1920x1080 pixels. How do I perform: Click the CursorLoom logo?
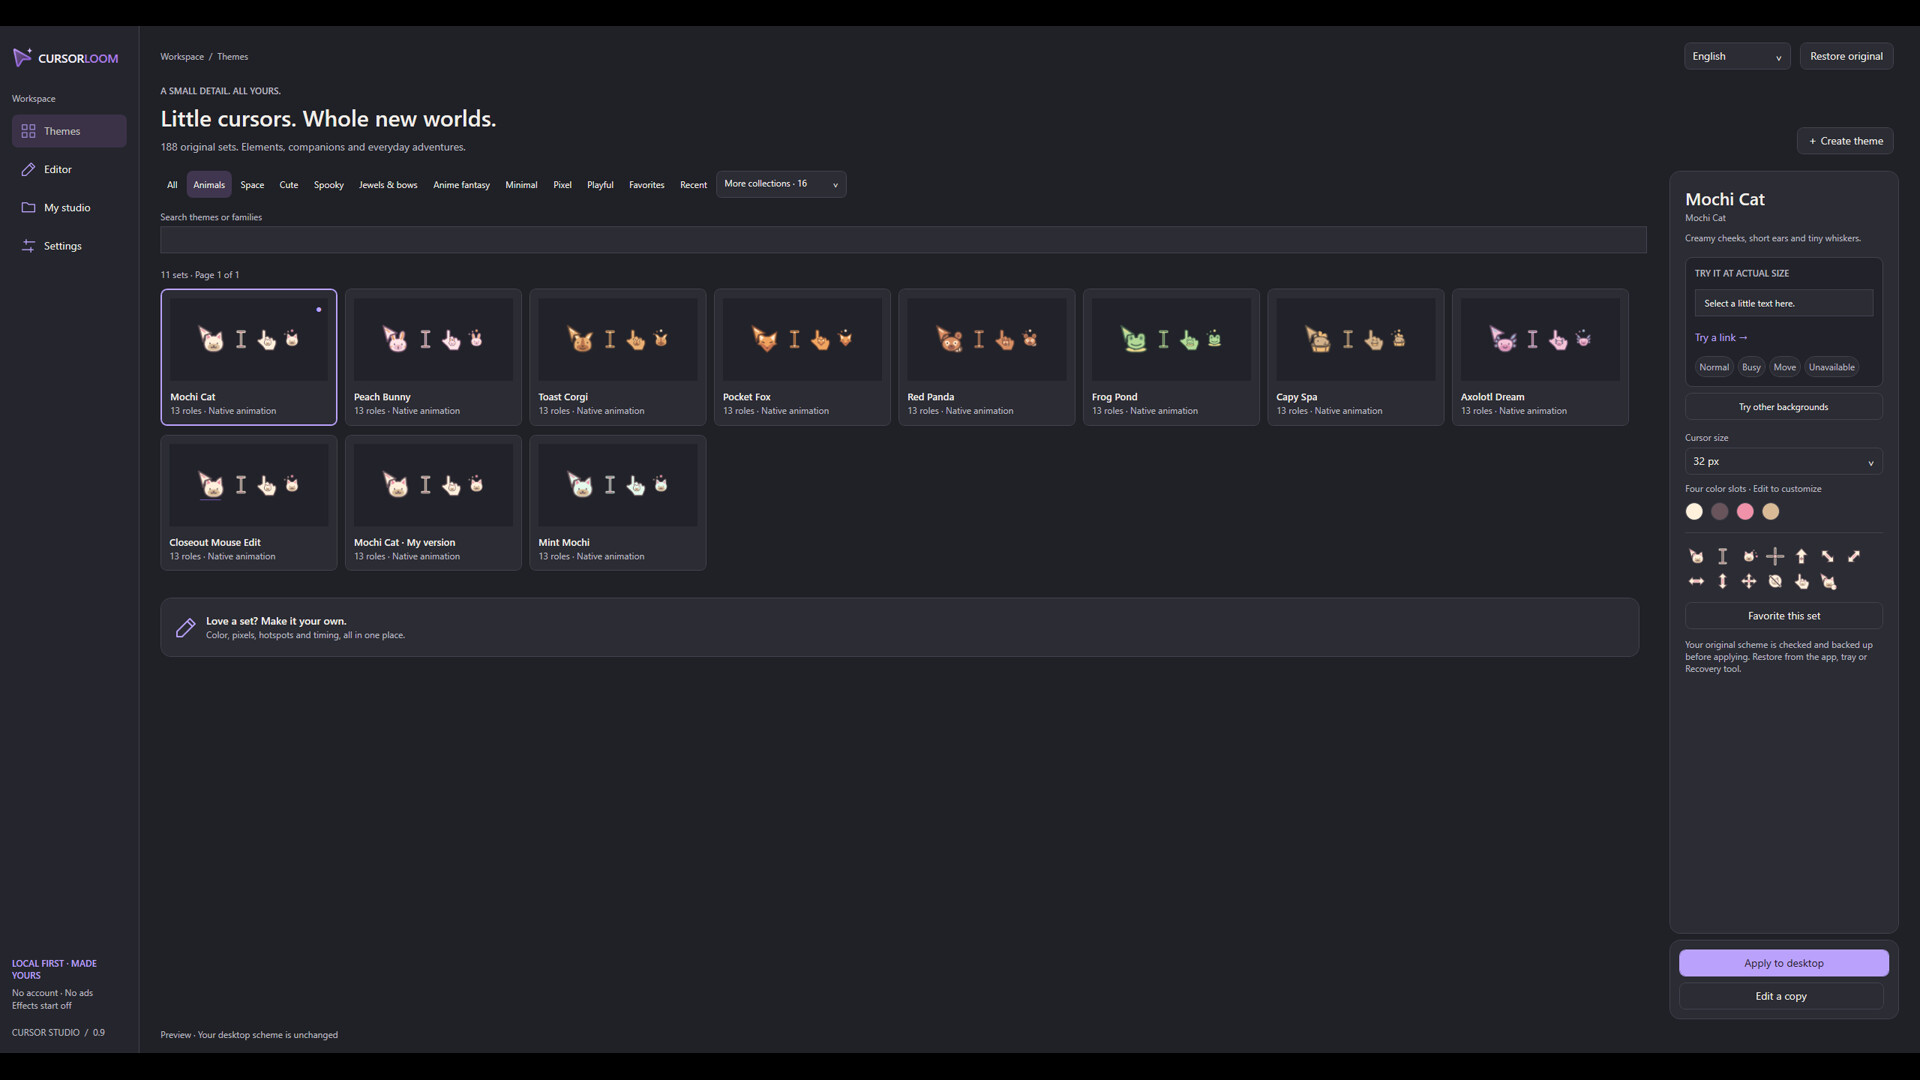(x=65, y=58)
